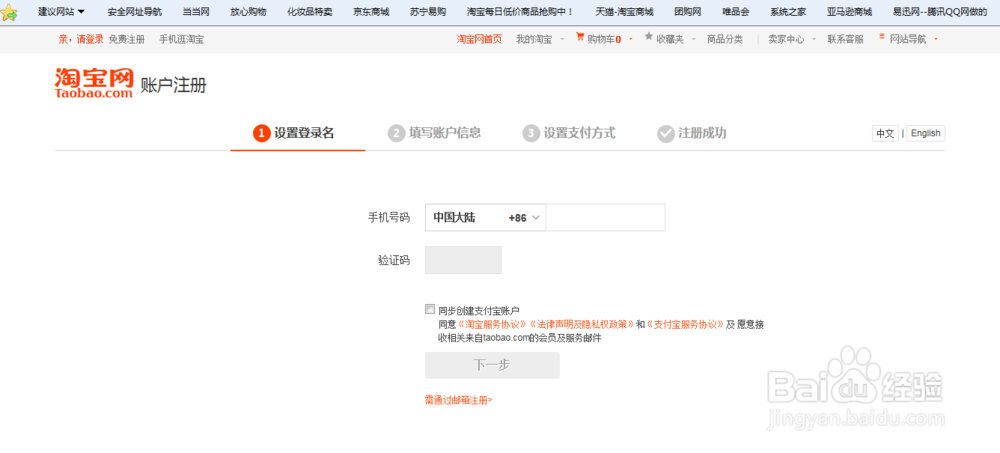Expand the 卖家中心 dropdown arrow
The image size is (1000, 453).
click(814, 40)
